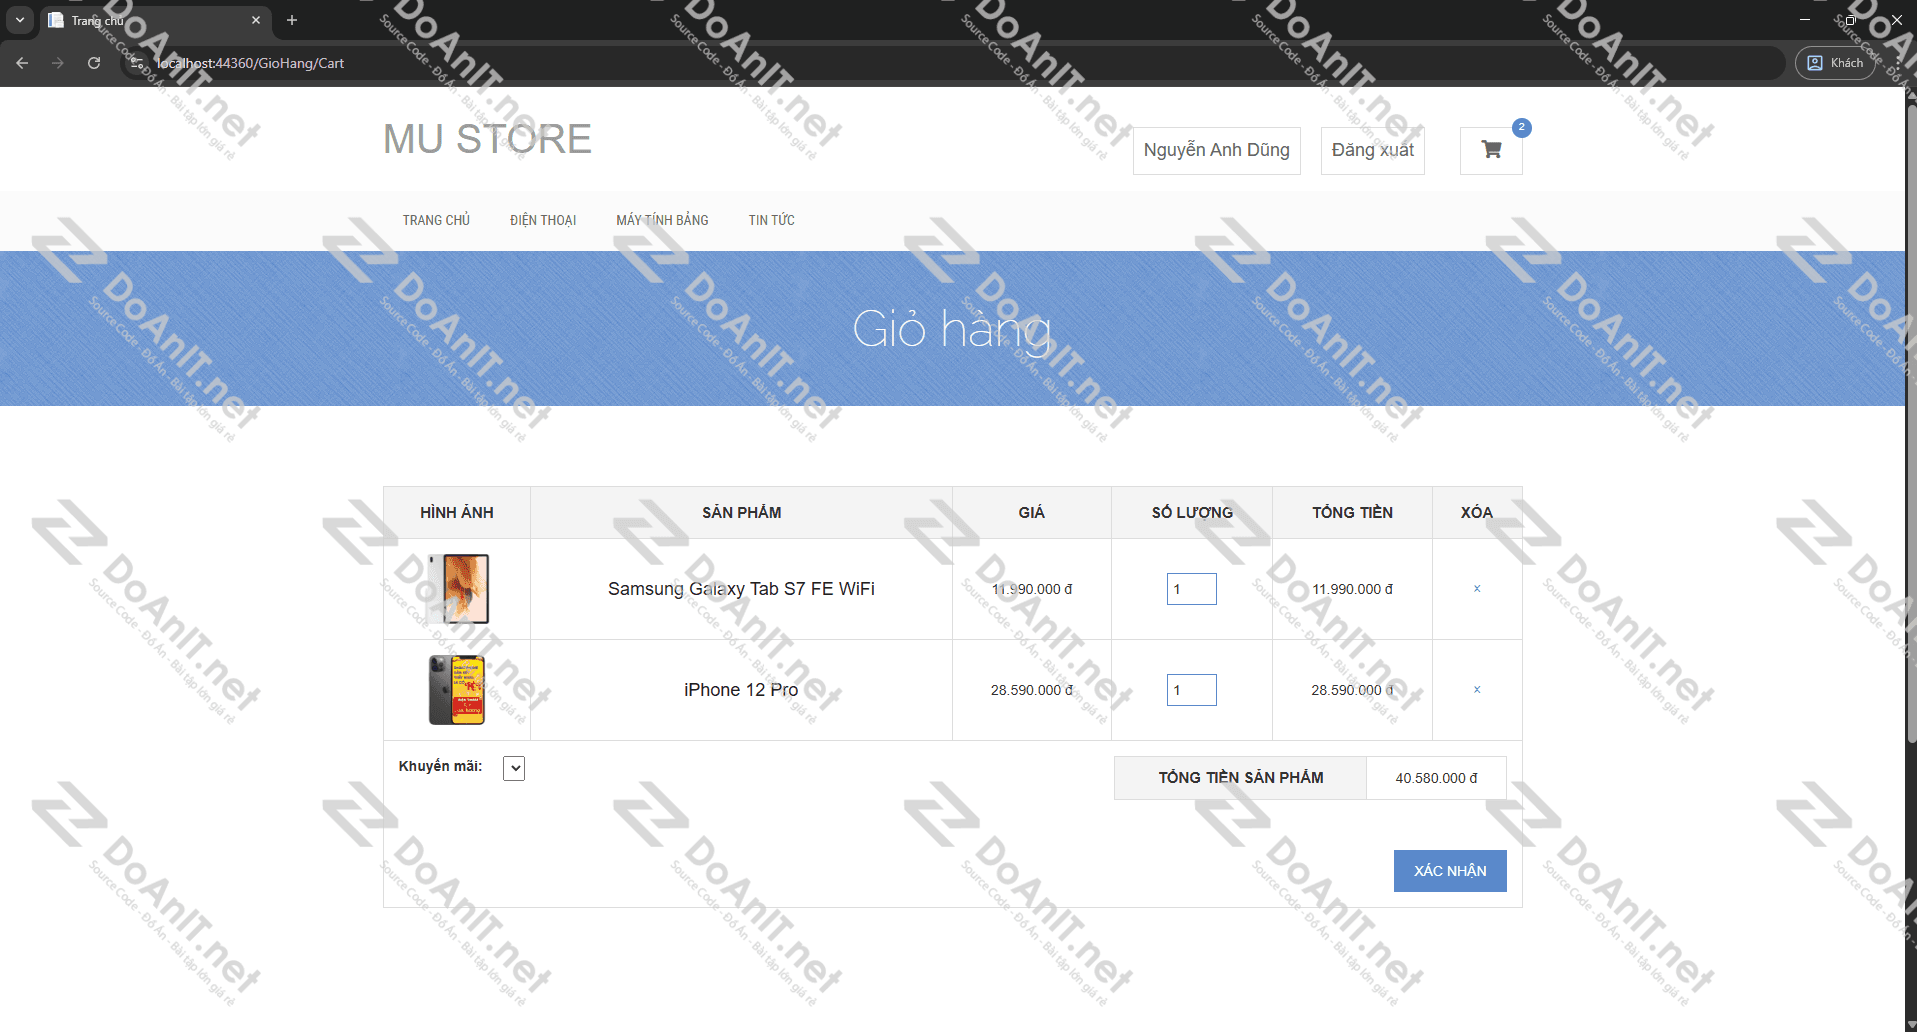This screenshot has width=1917, height=1032.
Task: Click the Samsung Galaxy Tab S7 thumbnail
Action: tap(458, 589)
